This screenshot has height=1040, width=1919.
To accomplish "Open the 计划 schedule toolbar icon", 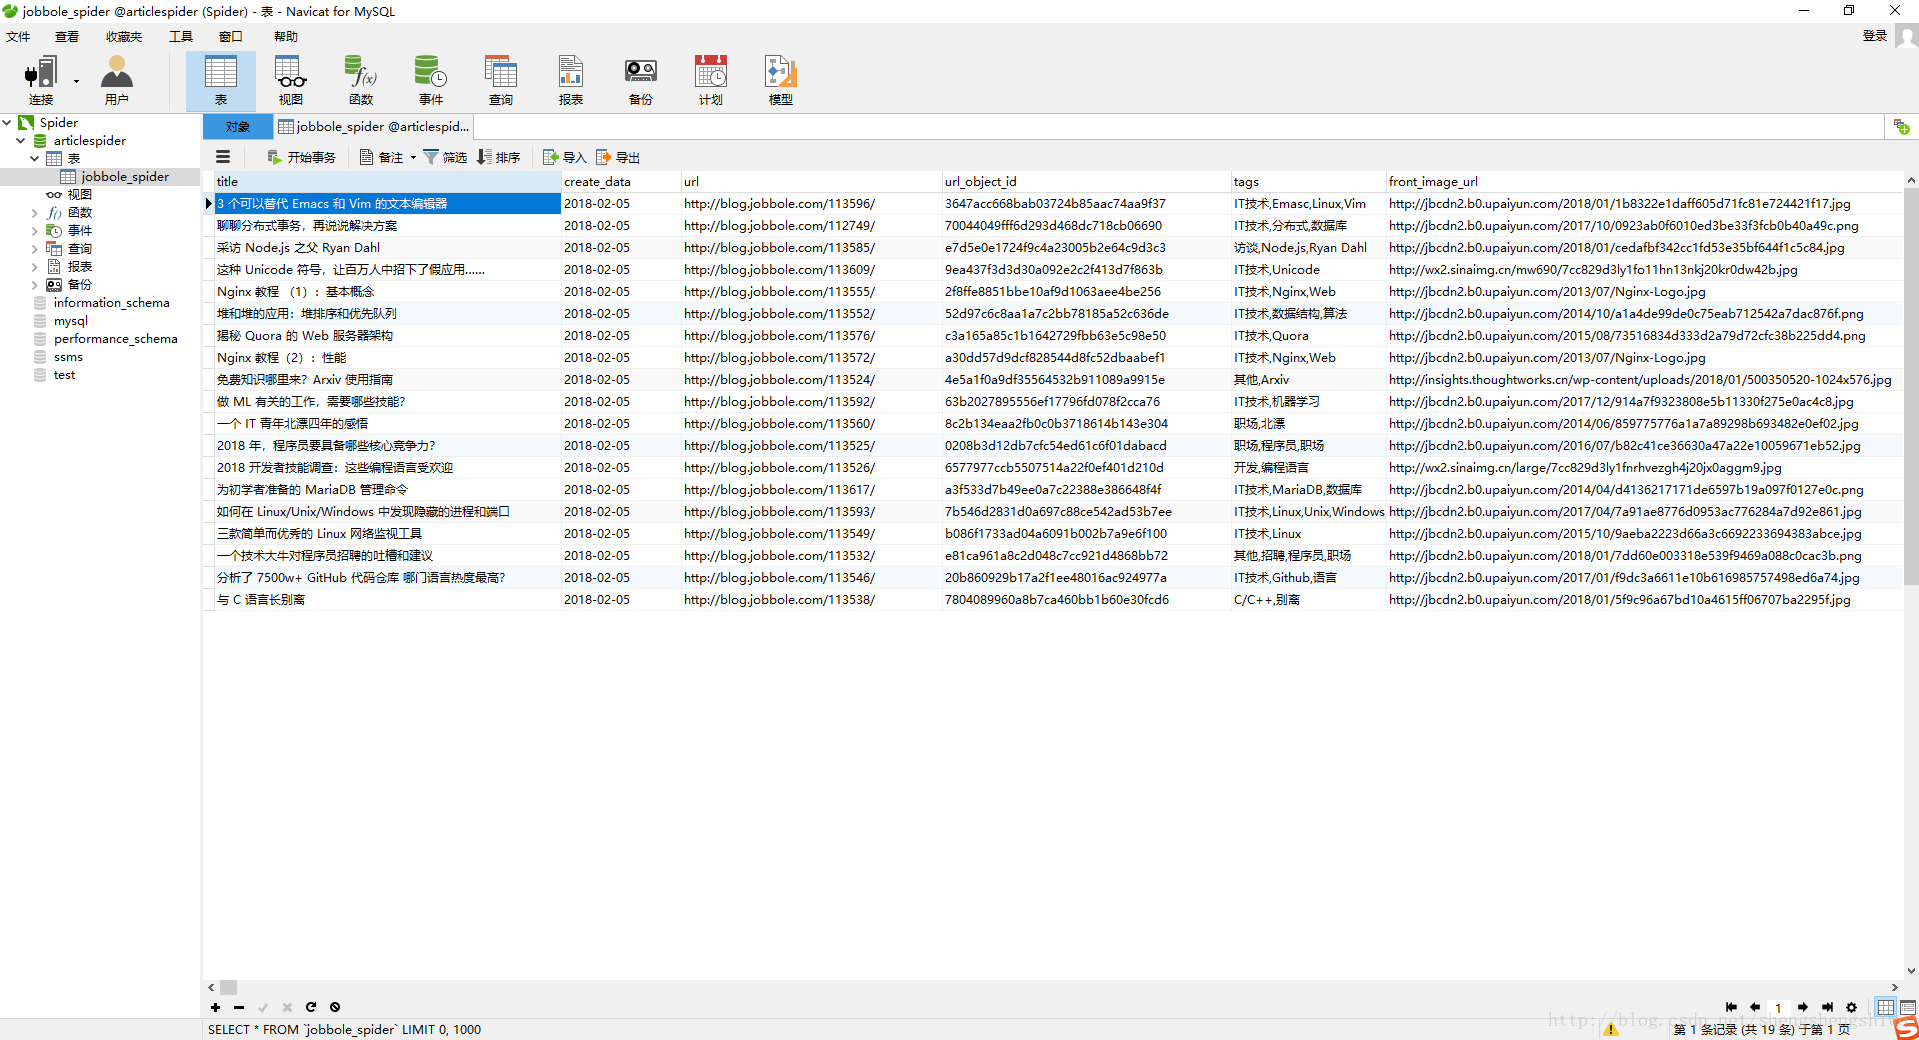I will (x=711, y=80).
